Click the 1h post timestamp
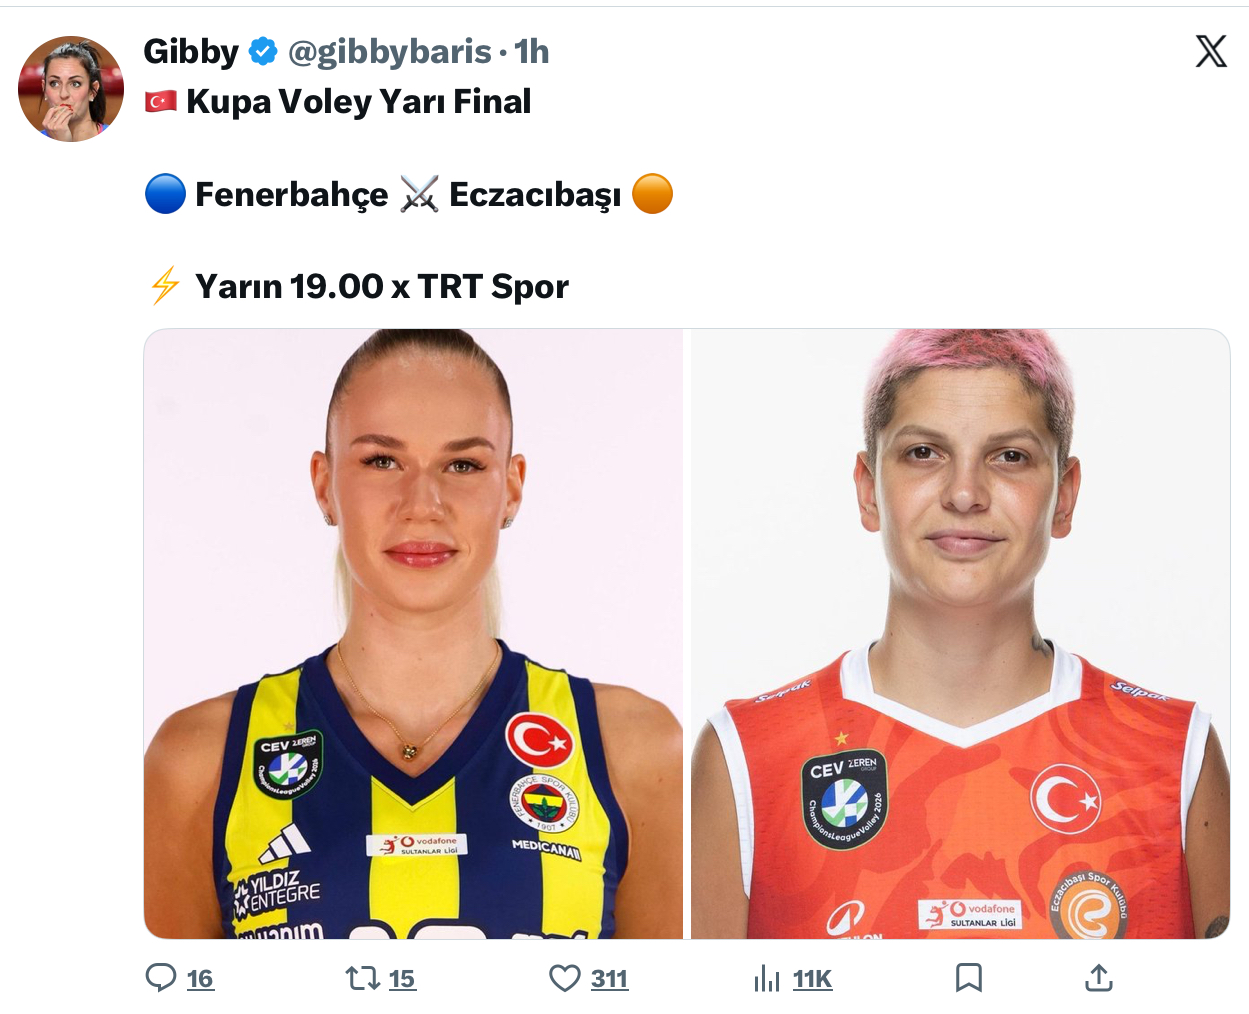 click(x=532, y=51)
